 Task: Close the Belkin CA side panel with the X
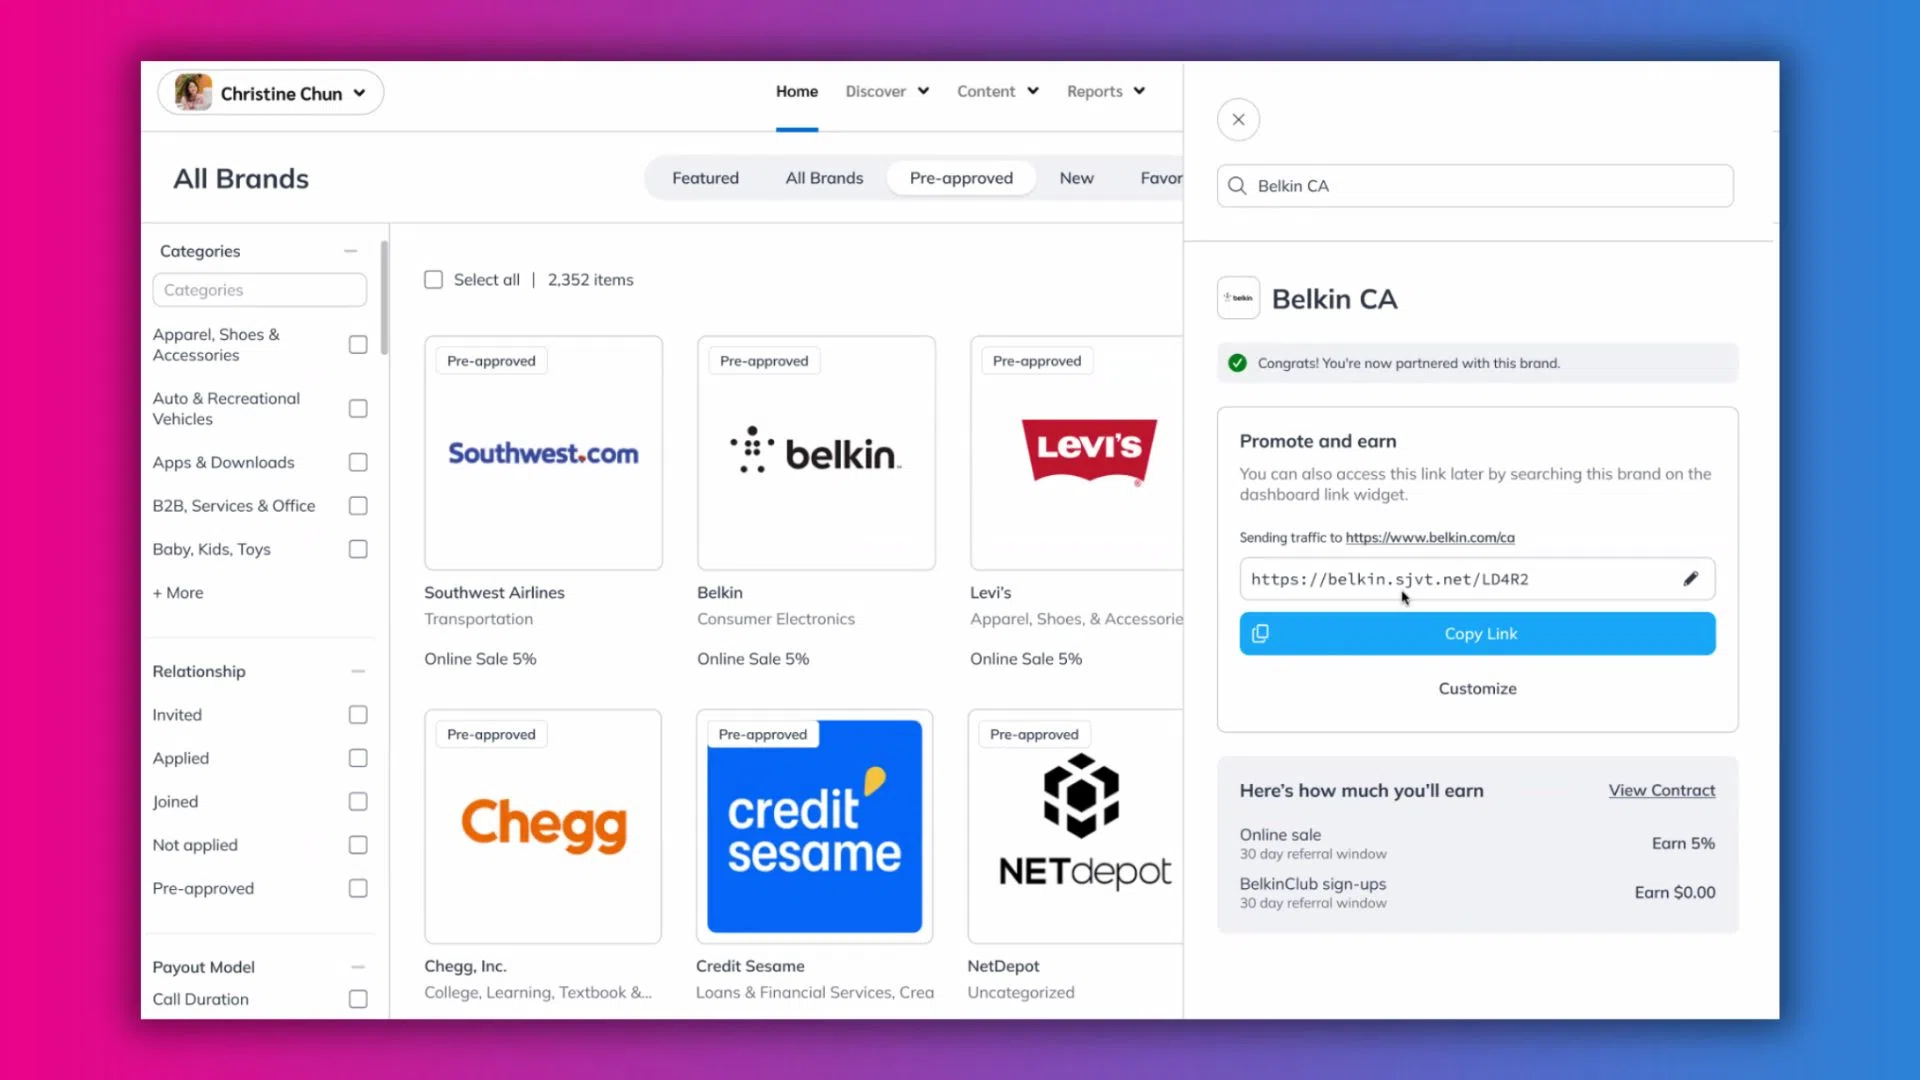coord(1238,119)
